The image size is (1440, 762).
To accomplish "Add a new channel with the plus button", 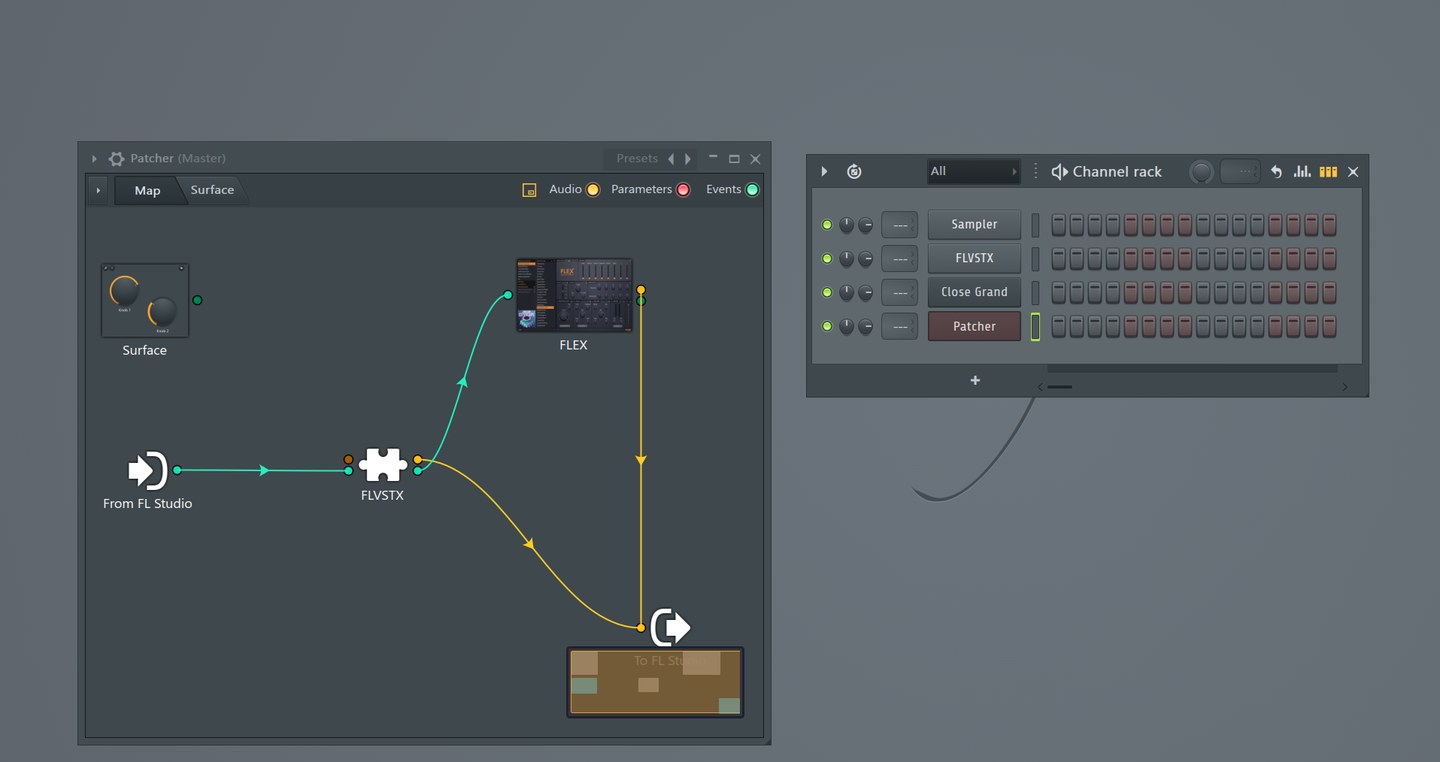I will pyautogui.click(x=975, y=380).
